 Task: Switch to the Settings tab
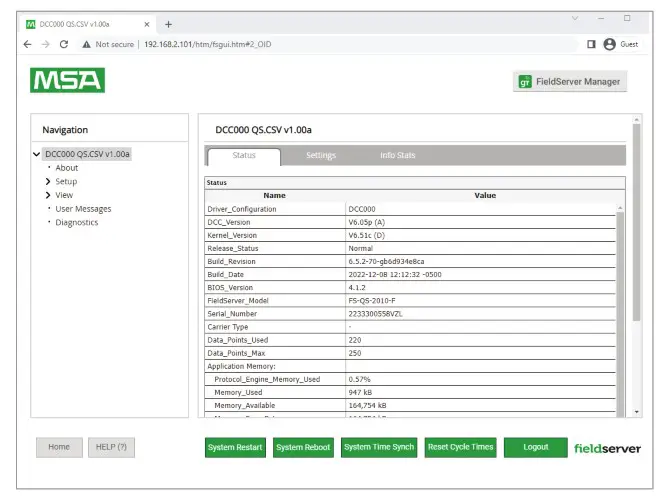pos(320,155)
